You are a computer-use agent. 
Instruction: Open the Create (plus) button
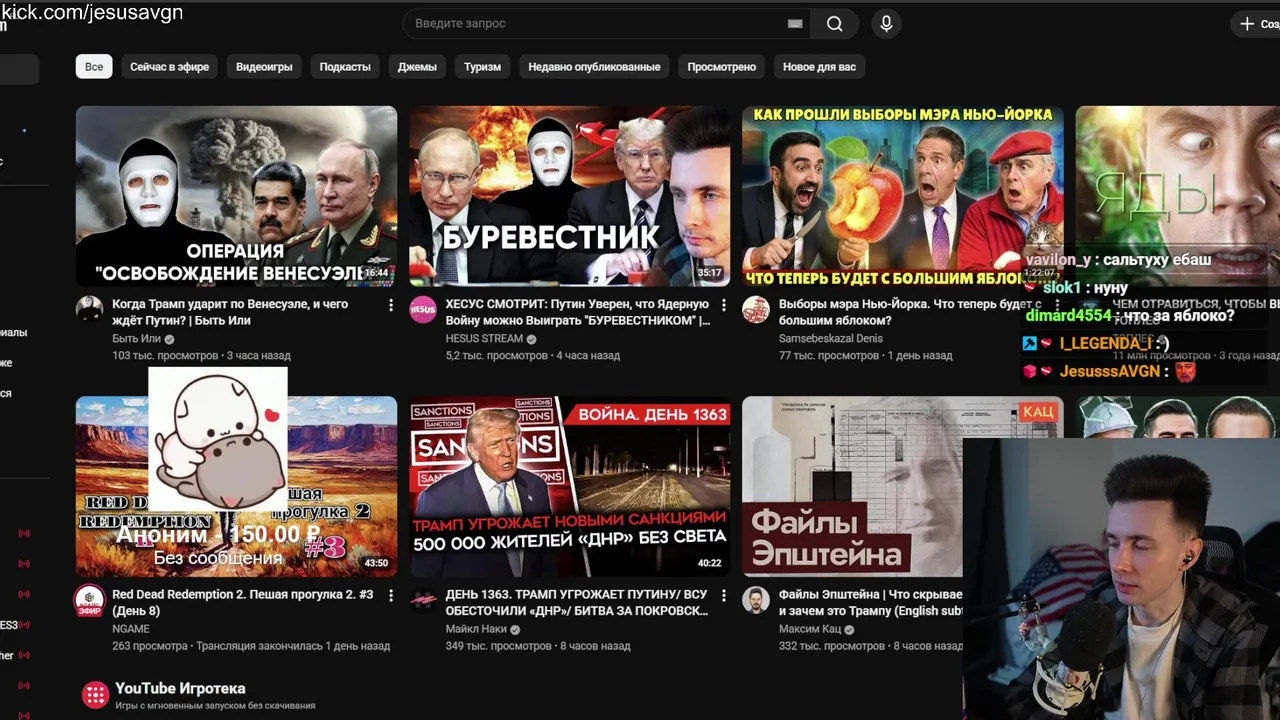click(x=1258, y=24)
